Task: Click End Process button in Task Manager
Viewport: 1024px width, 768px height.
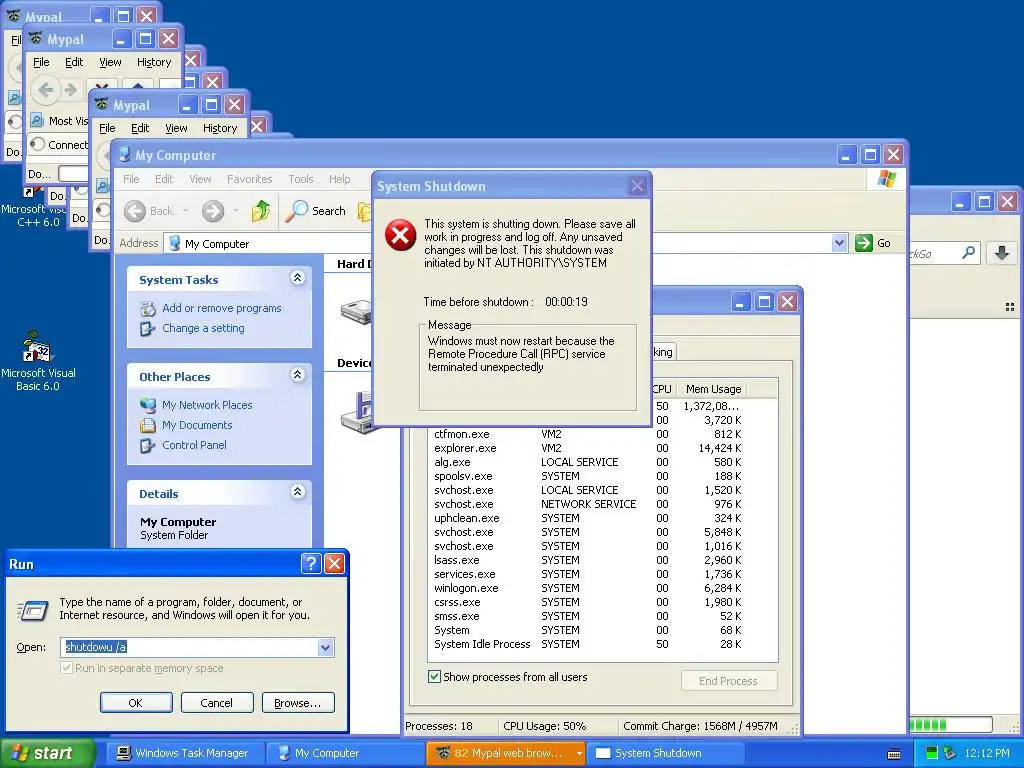Action: tap(729, 681)
